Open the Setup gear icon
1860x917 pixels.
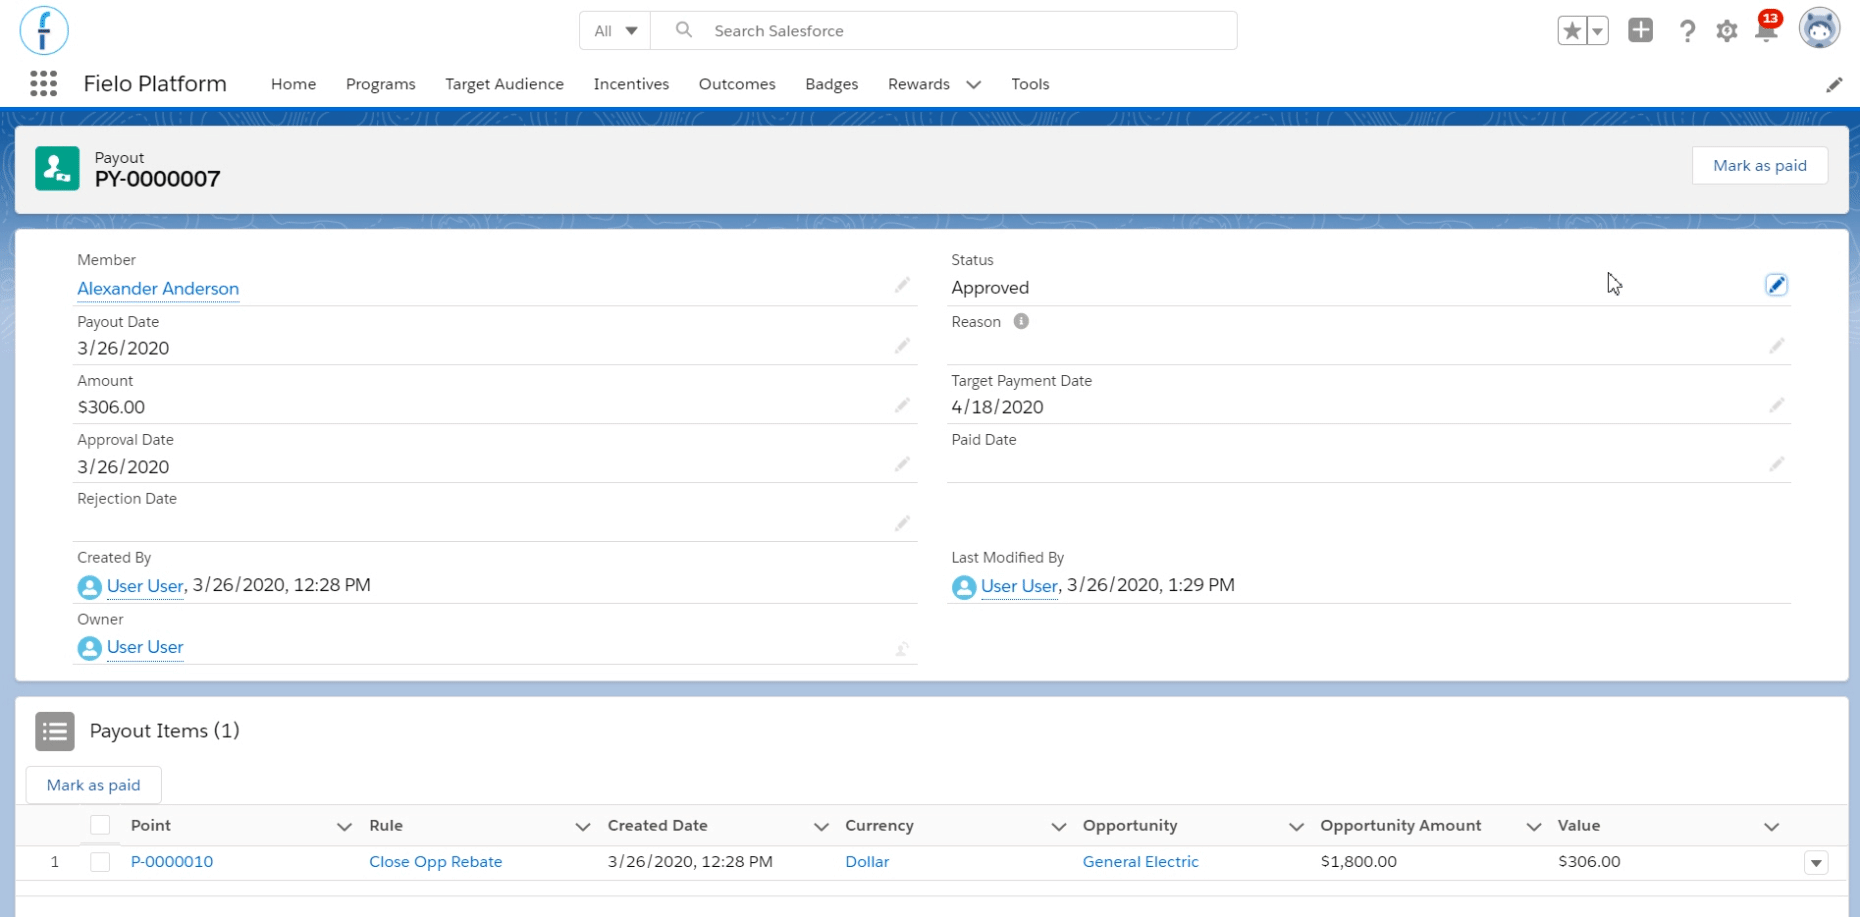1727,31
